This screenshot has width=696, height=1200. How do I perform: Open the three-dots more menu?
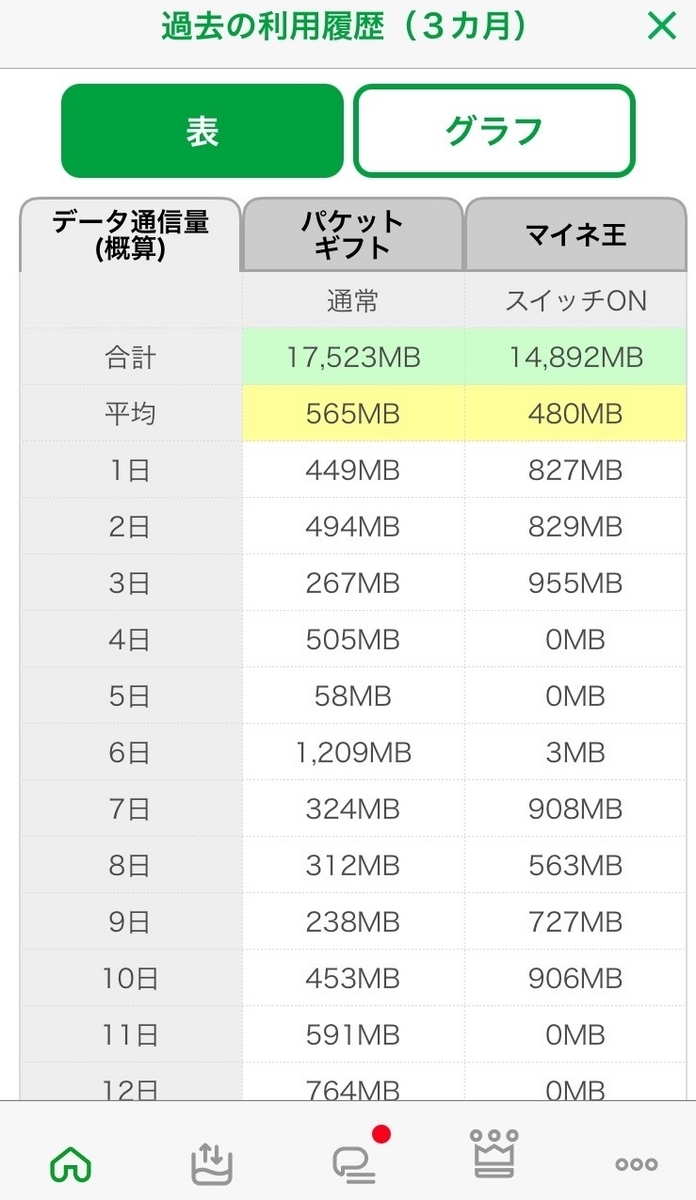636,1164
